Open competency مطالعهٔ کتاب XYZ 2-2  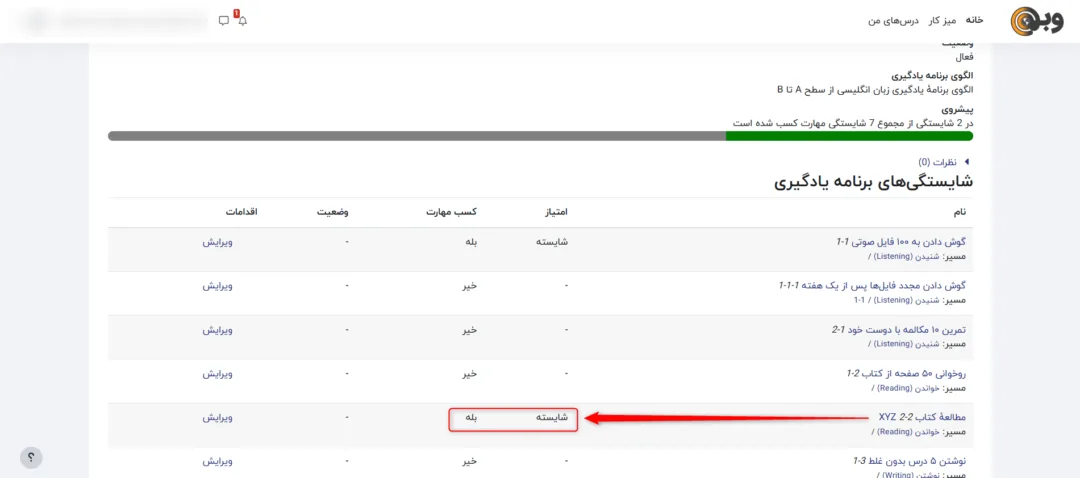922,417
